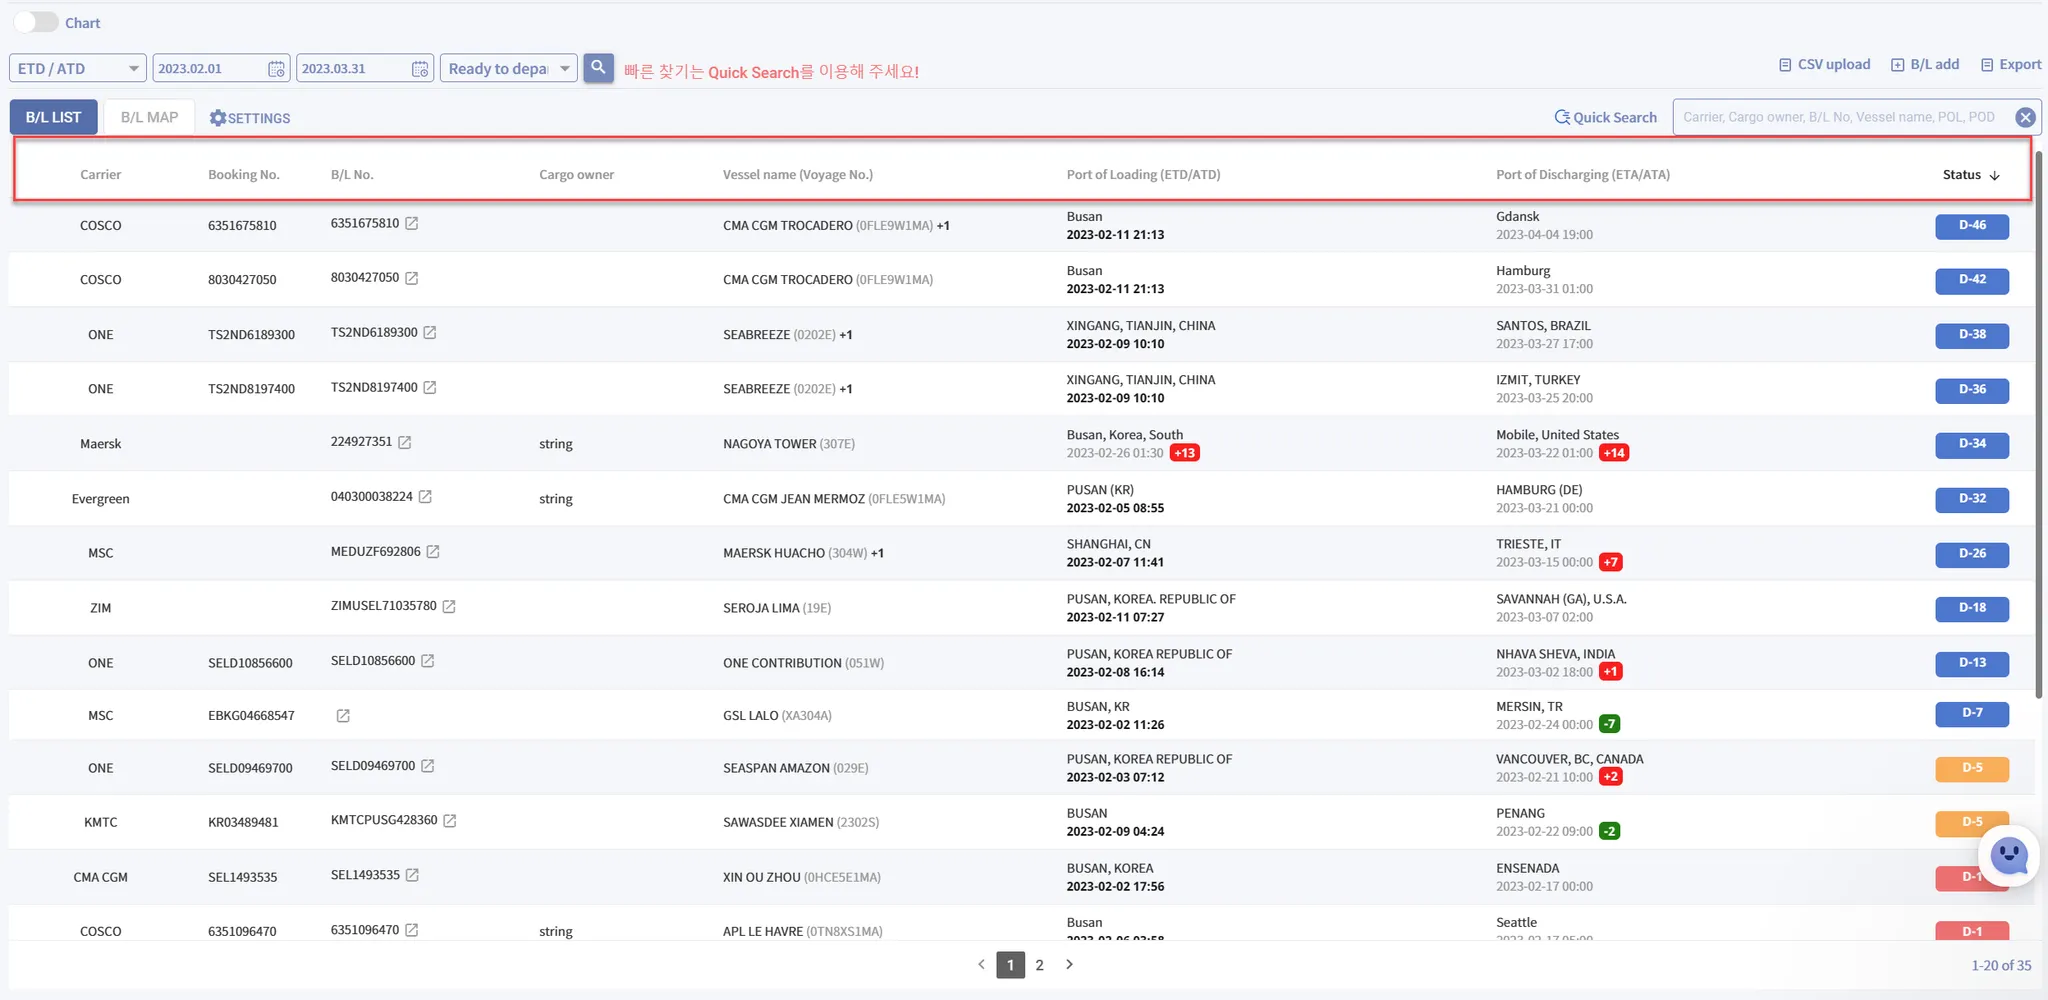Click the D-38 status badge

pos(1972,335)
